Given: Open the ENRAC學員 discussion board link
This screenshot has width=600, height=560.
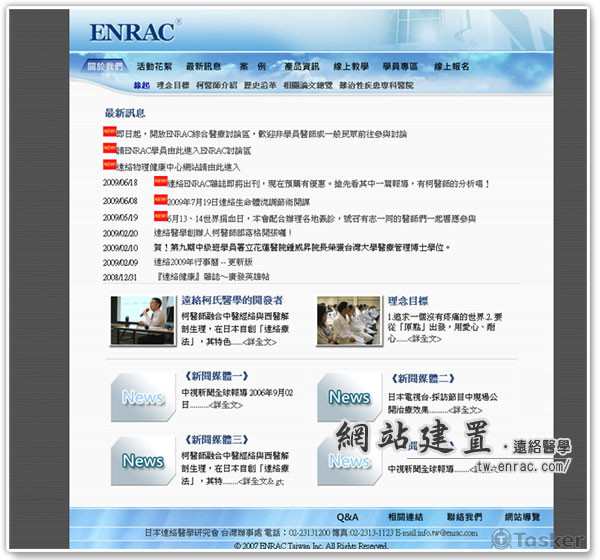Looking at the screenshot, I should [x=184, y=150].
